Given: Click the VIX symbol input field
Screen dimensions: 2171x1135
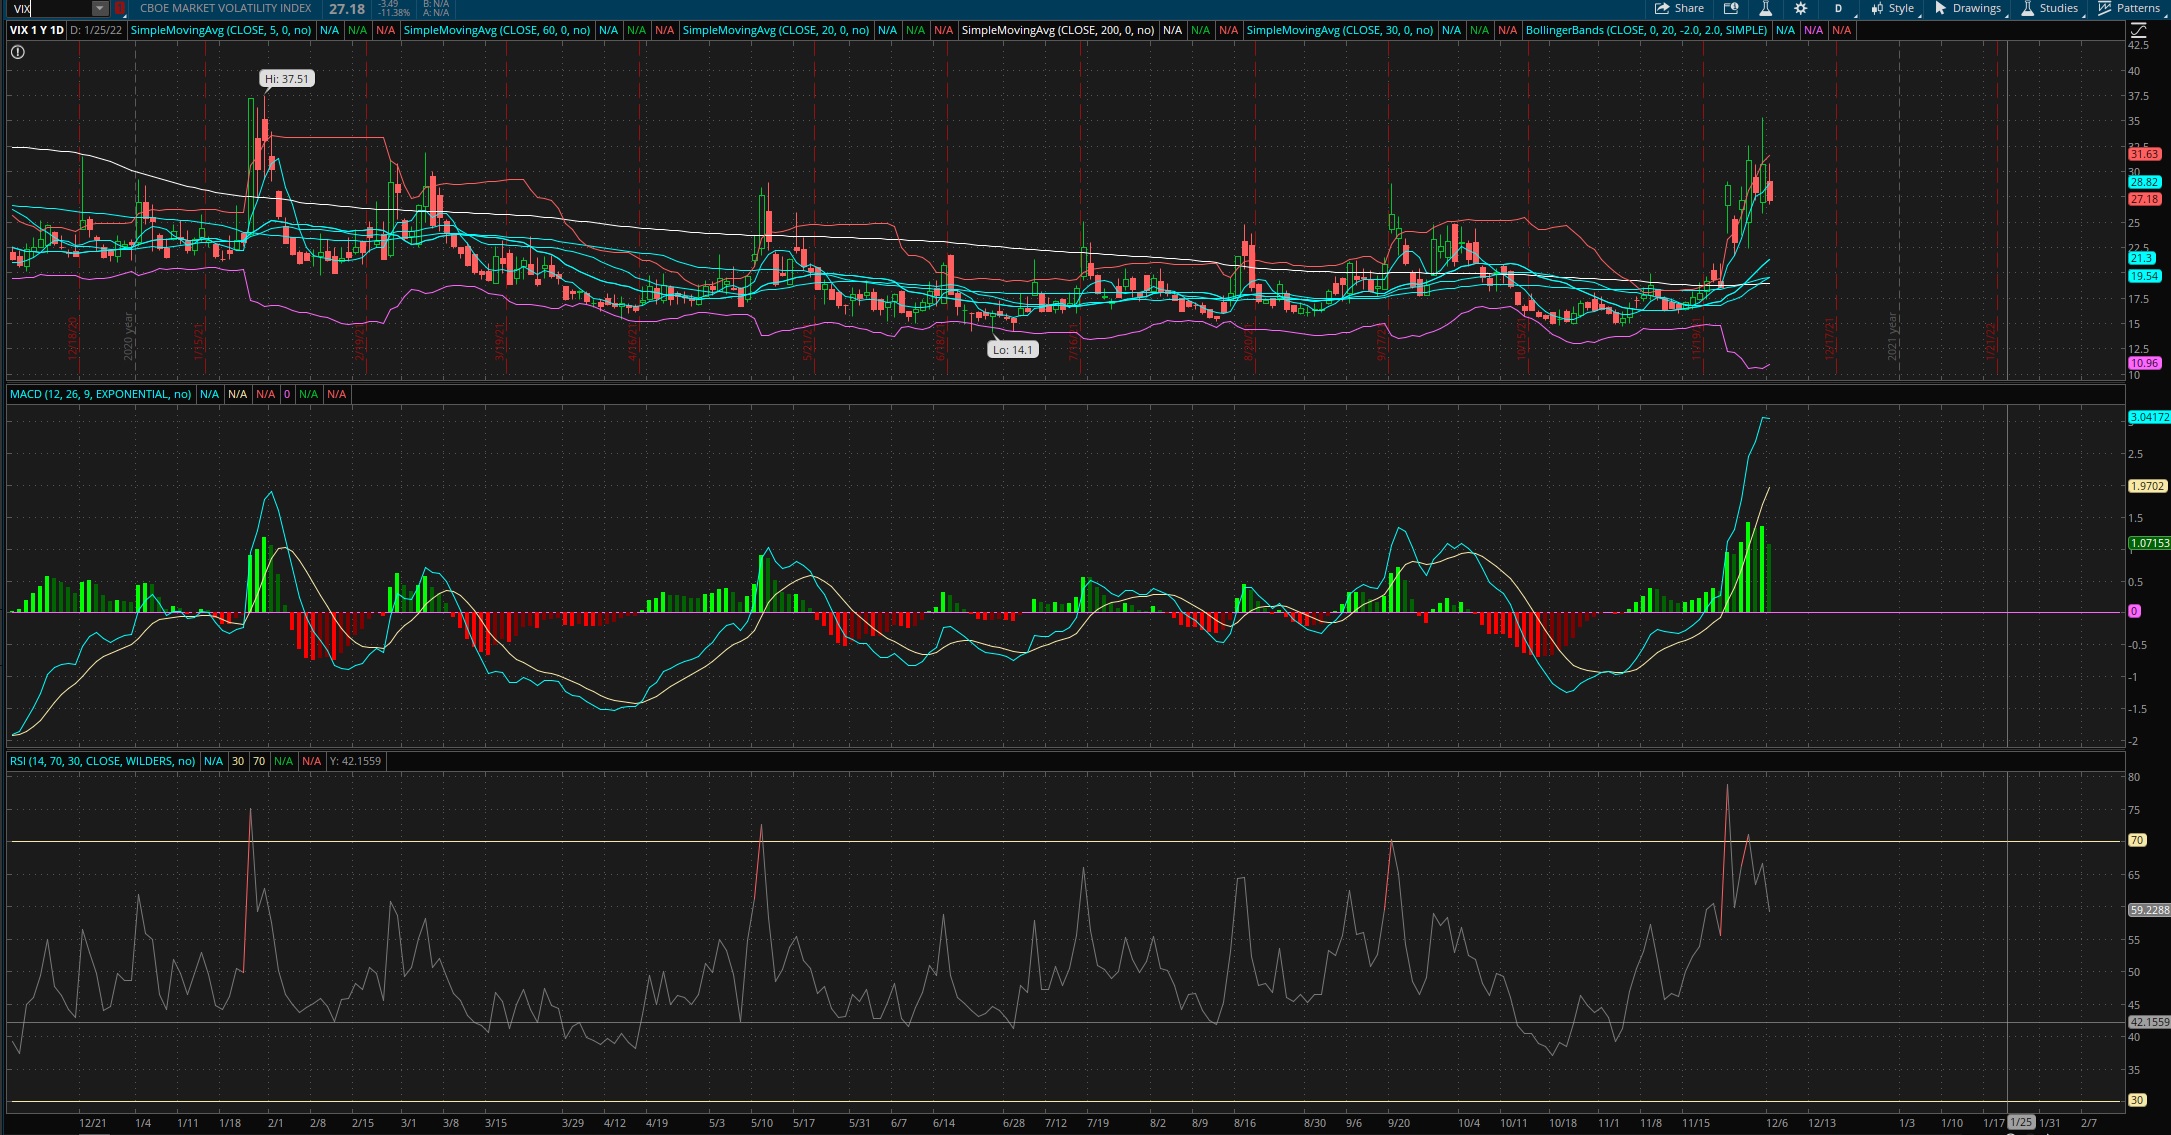Looking at the screenshot, I should pos(50,8).
